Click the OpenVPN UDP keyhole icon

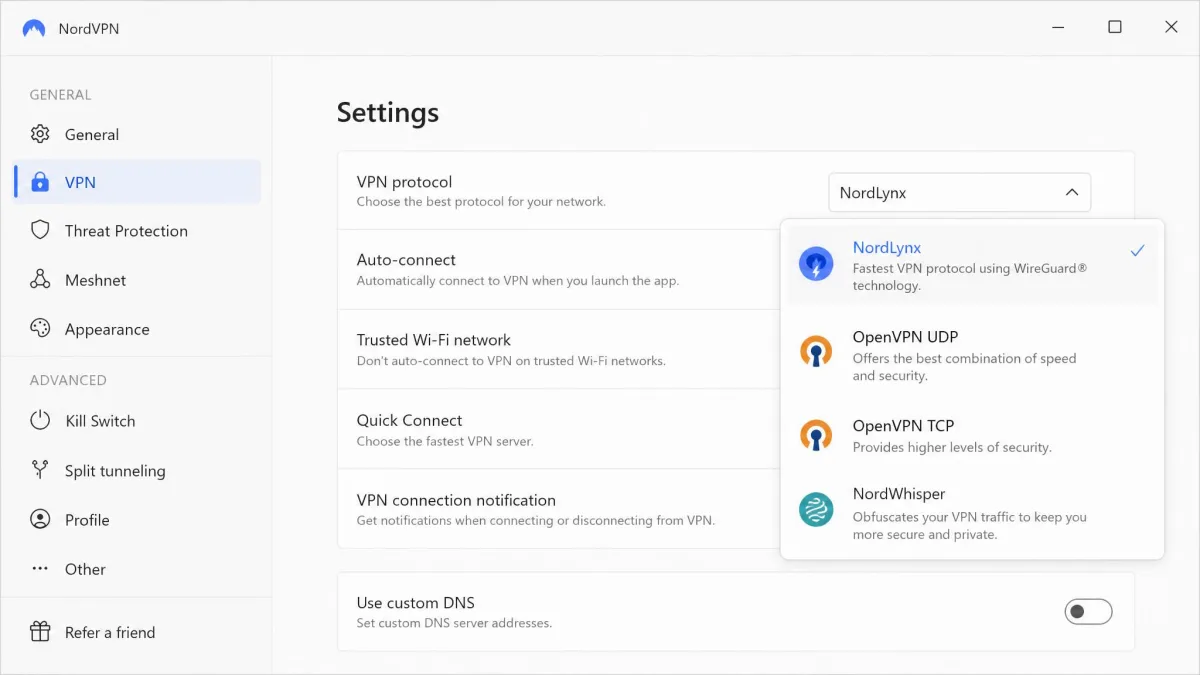pos(816,351)
